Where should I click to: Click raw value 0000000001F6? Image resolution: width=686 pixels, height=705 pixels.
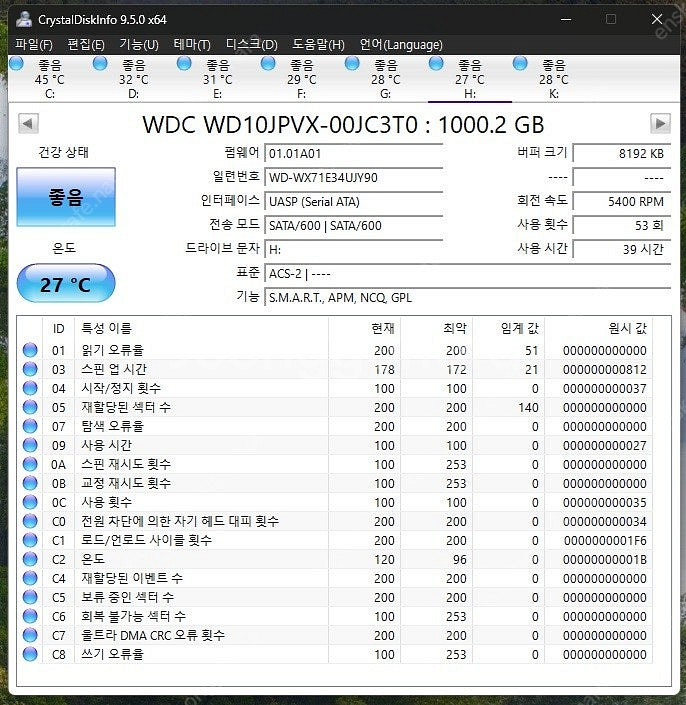tap(605, 540)
